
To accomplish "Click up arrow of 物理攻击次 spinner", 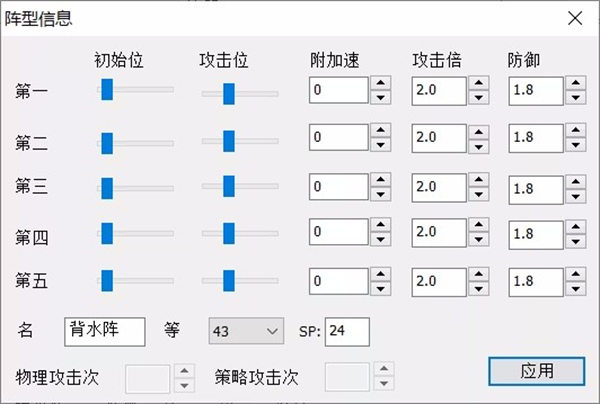I will point(184,371).
